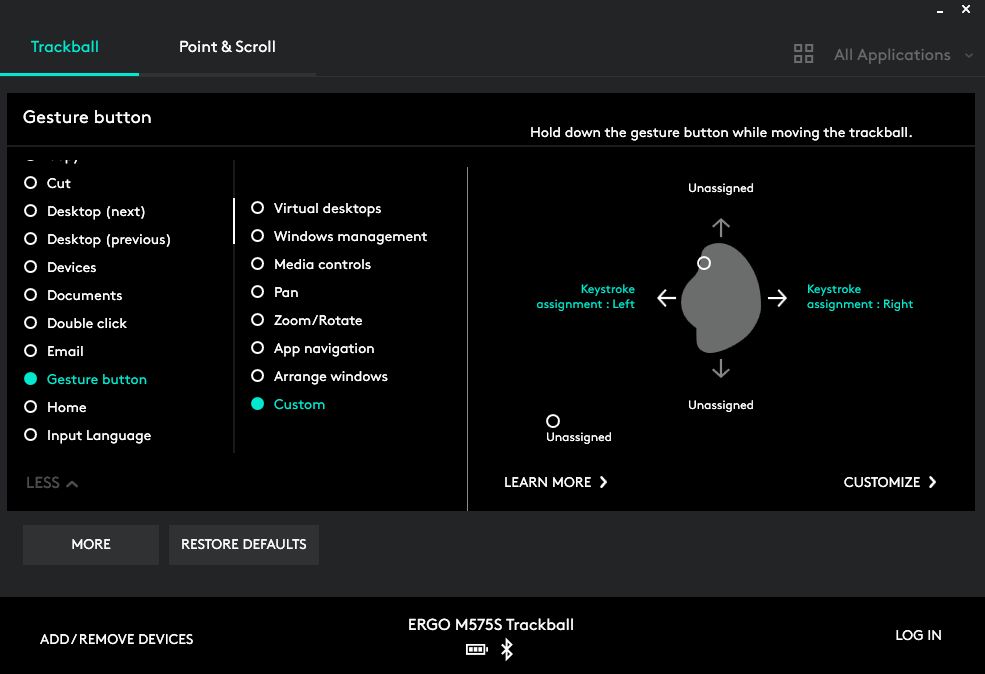Click the Unassigned center click circle
Viewport: 985px width, 674px height.
click(x=553, y=421)
